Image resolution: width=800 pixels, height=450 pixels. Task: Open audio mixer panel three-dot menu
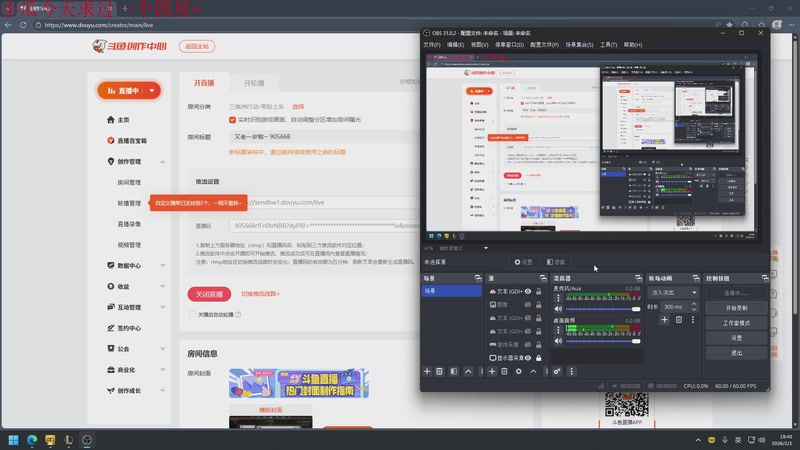point(571,371)
